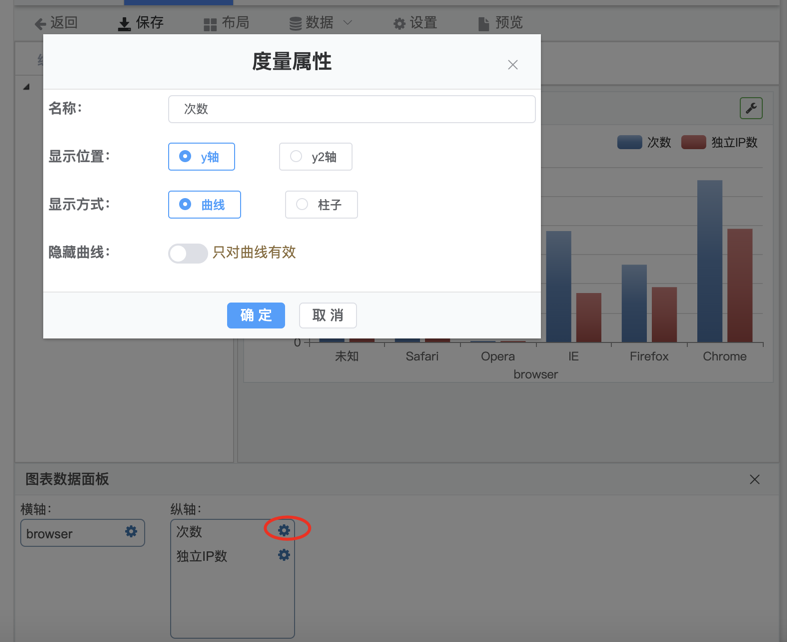Click the gear icon next to browser

tap(131, 532)
